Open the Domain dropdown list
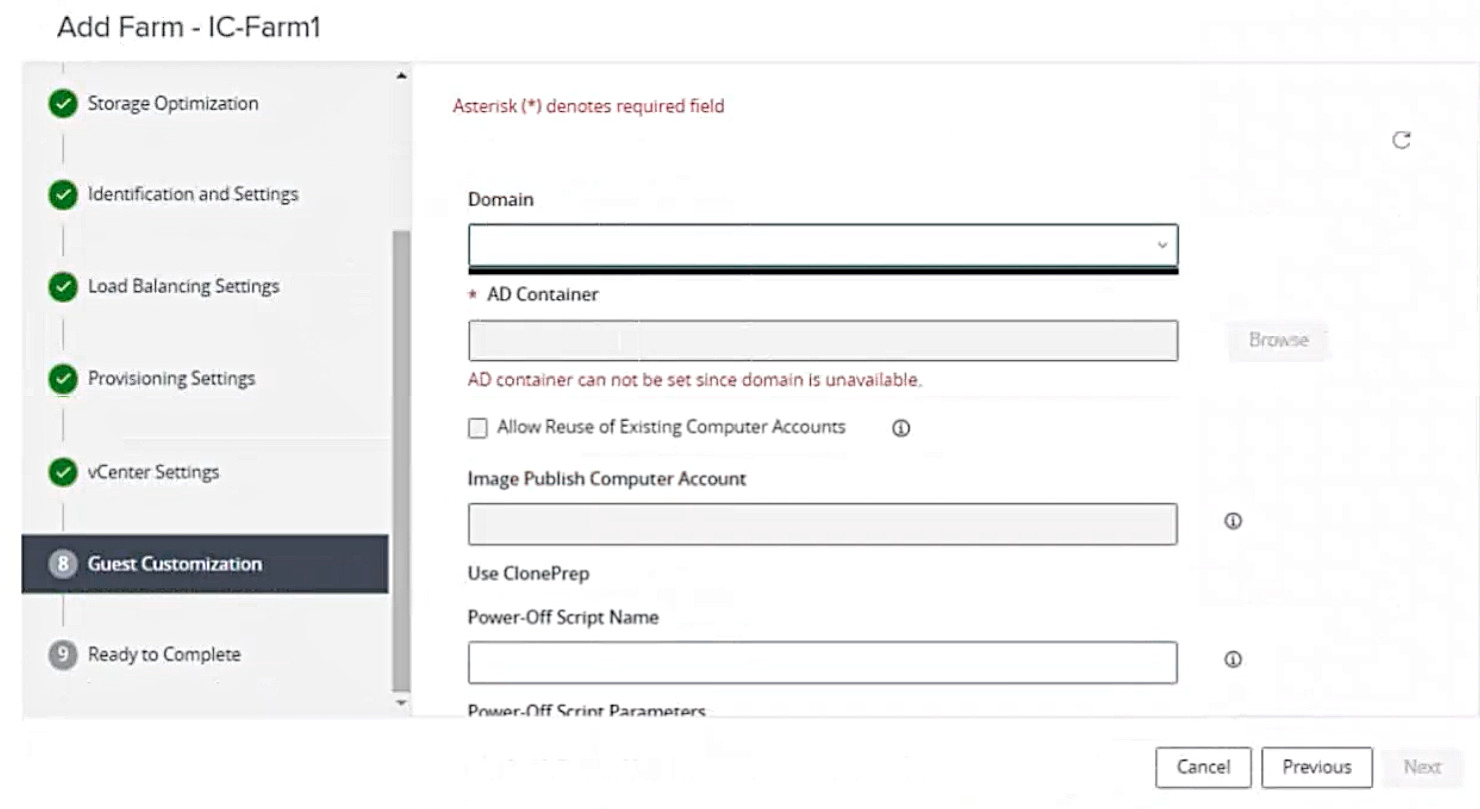 822,245
